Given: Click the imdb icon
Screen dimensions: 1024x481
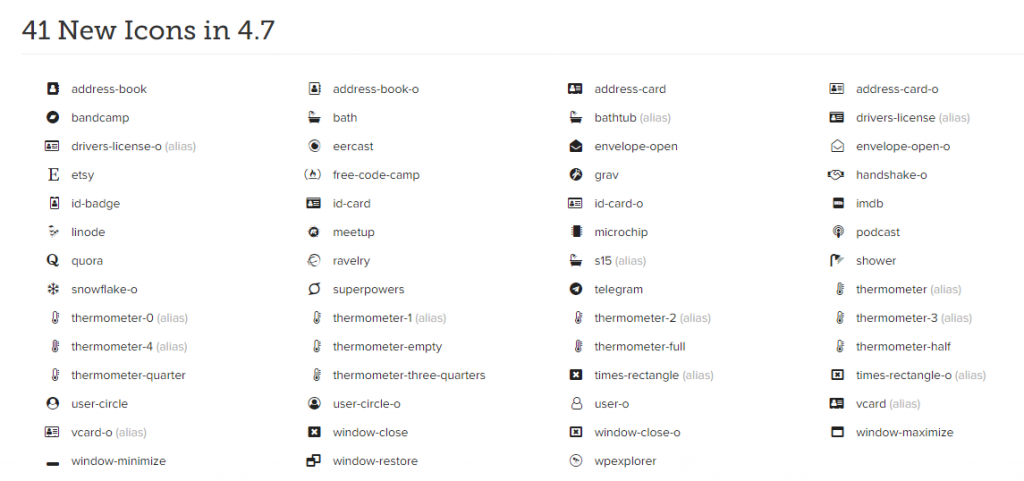Looking at the screenshot, I should (838, 204).
